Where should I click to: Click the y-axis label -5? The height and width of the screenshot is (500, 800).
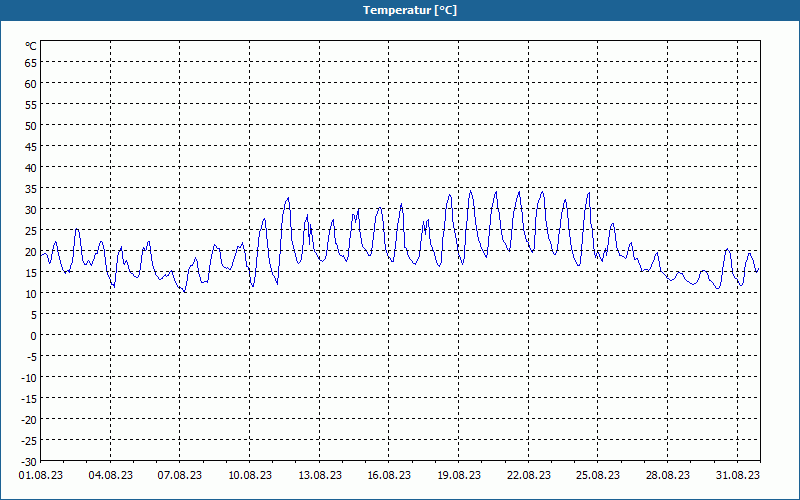click(x=32, y=357)
